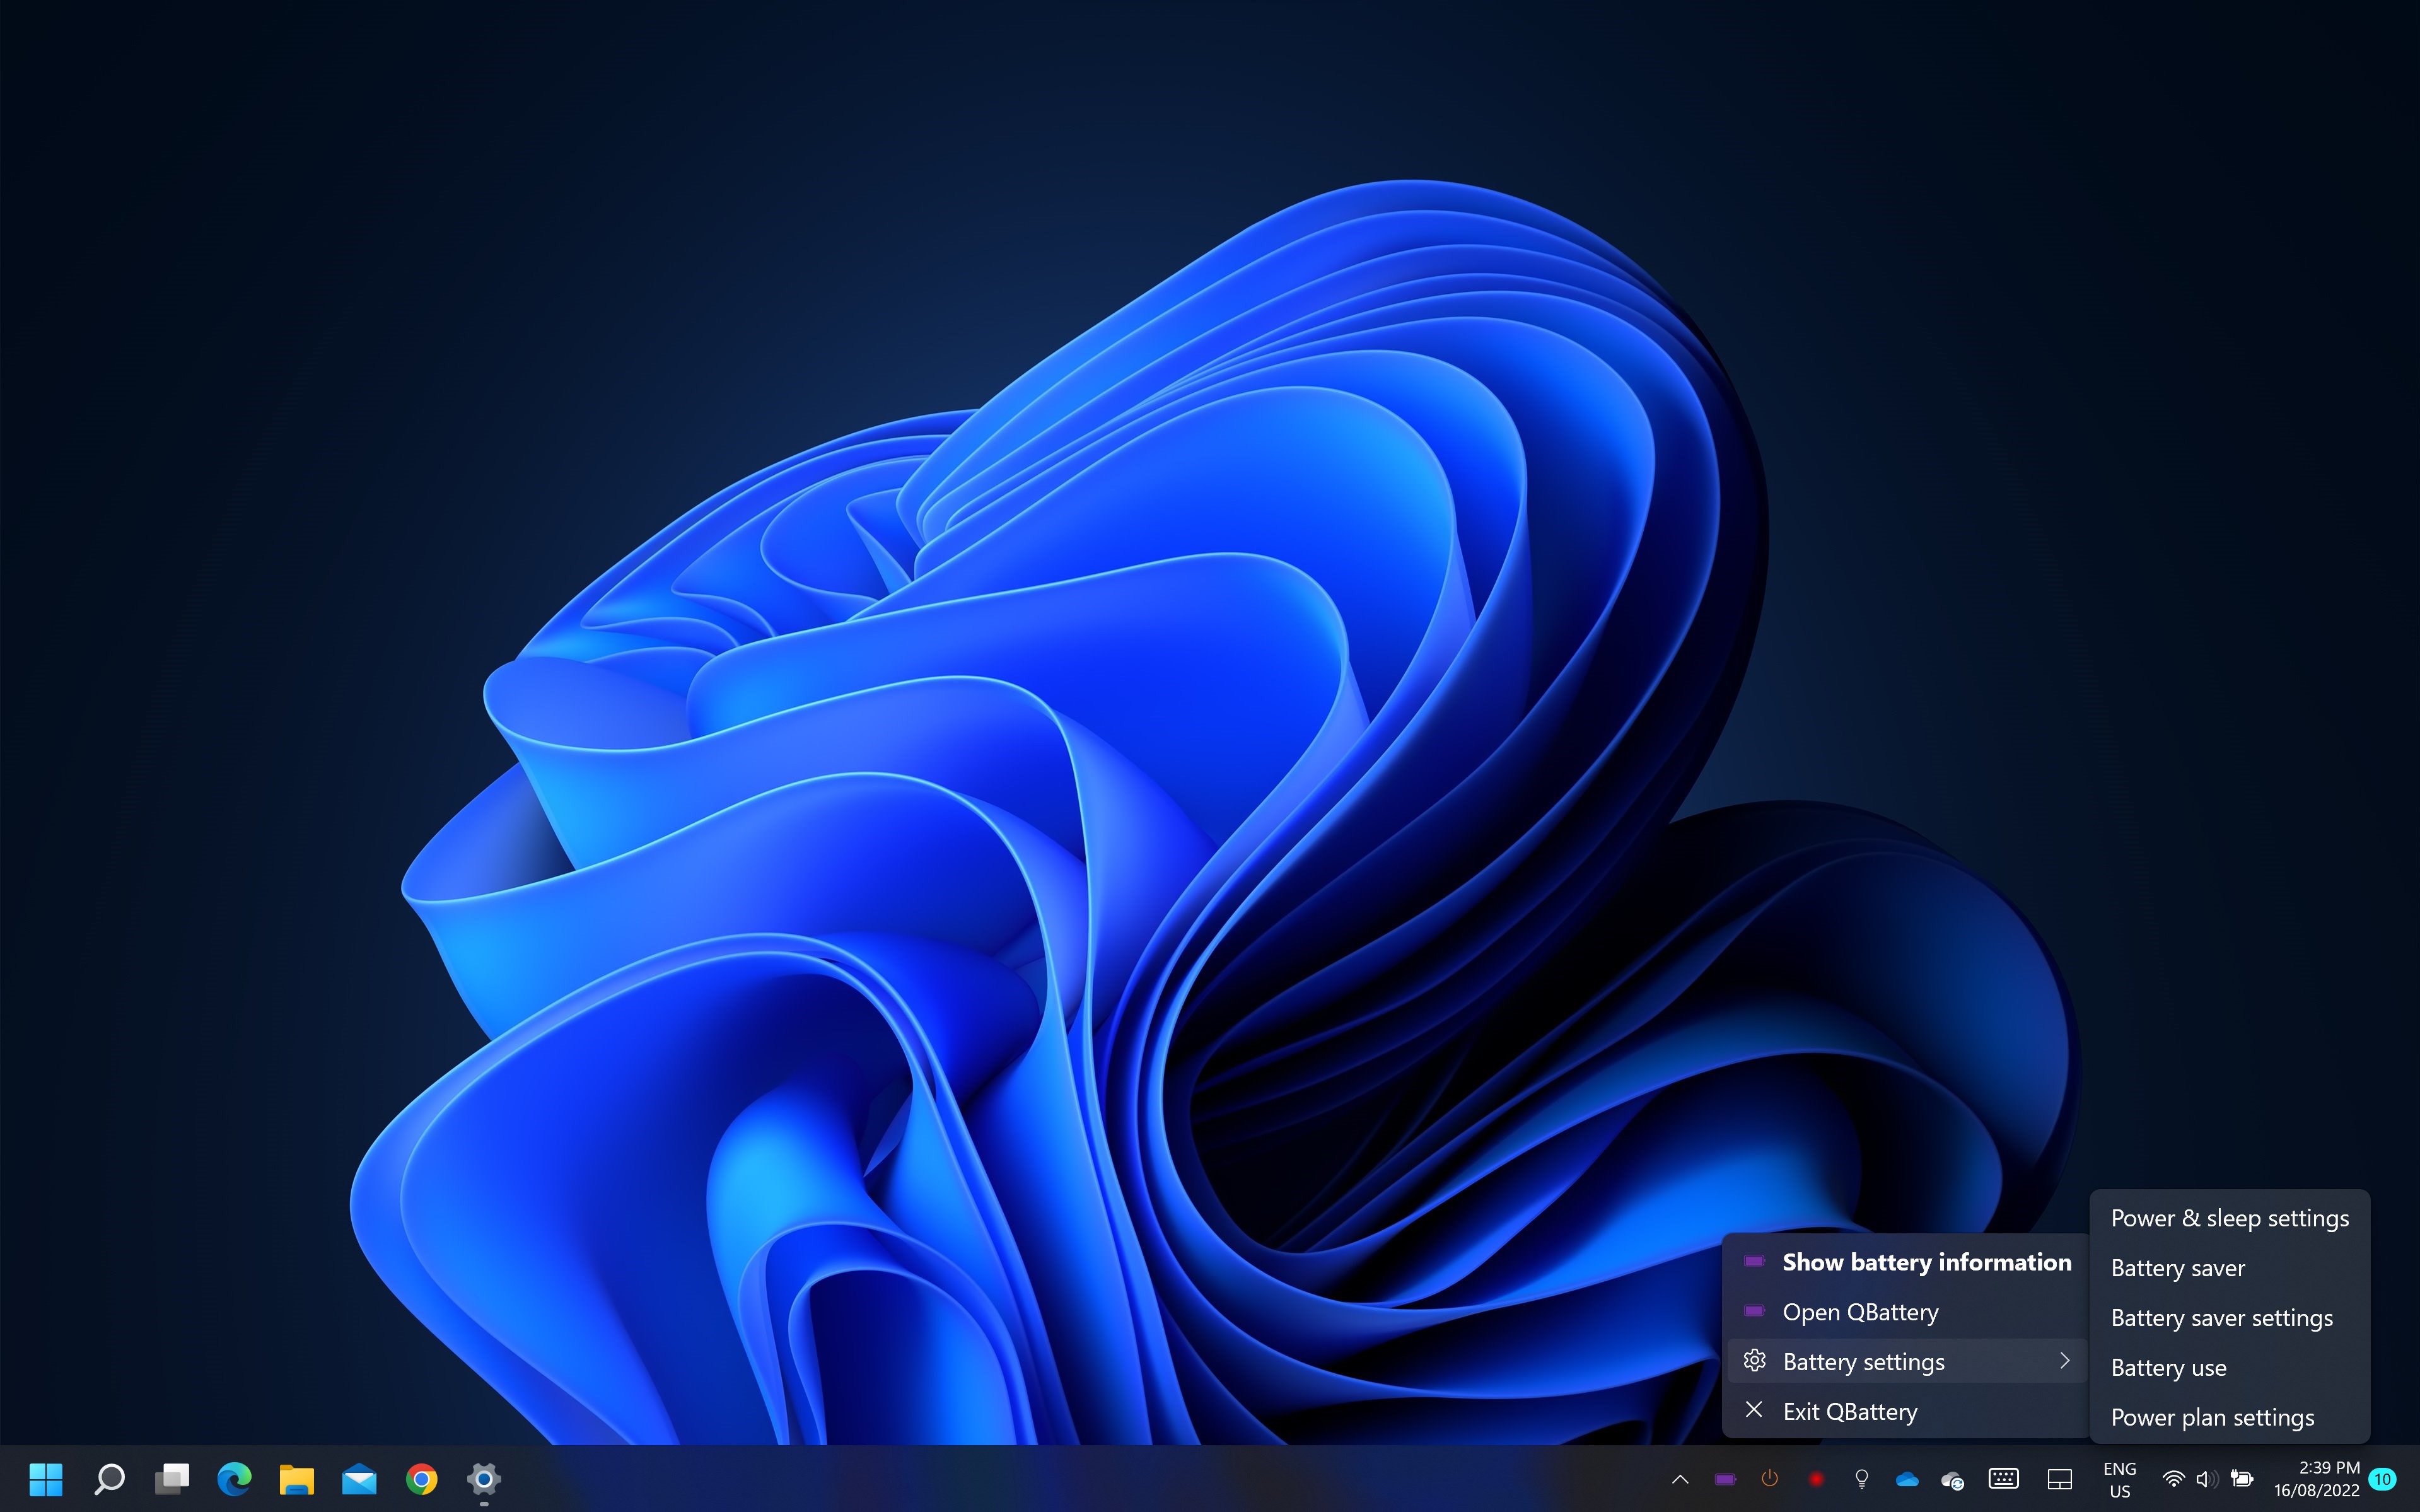Choose Open QBattery from the context menu

click(x=1860, y=1312)
